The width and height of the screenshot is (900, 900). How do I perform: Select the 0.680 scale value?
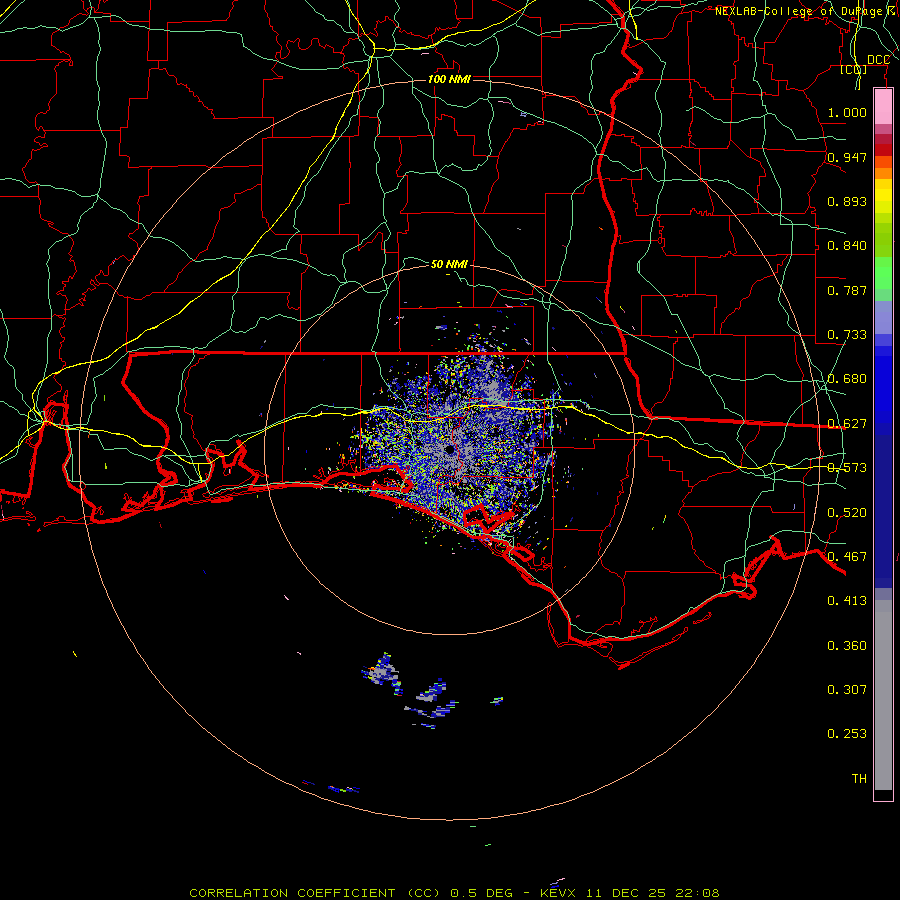847,379
